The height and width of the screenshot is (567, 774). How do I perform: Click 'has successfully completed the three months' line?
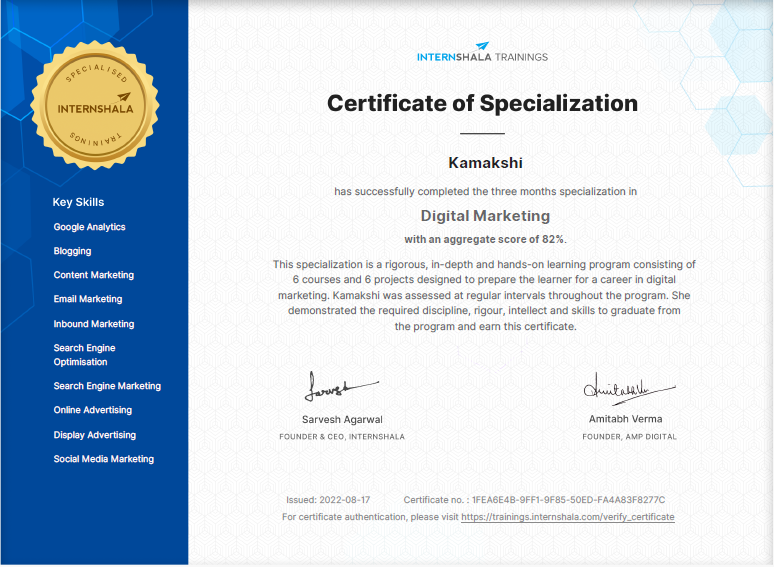485,191
